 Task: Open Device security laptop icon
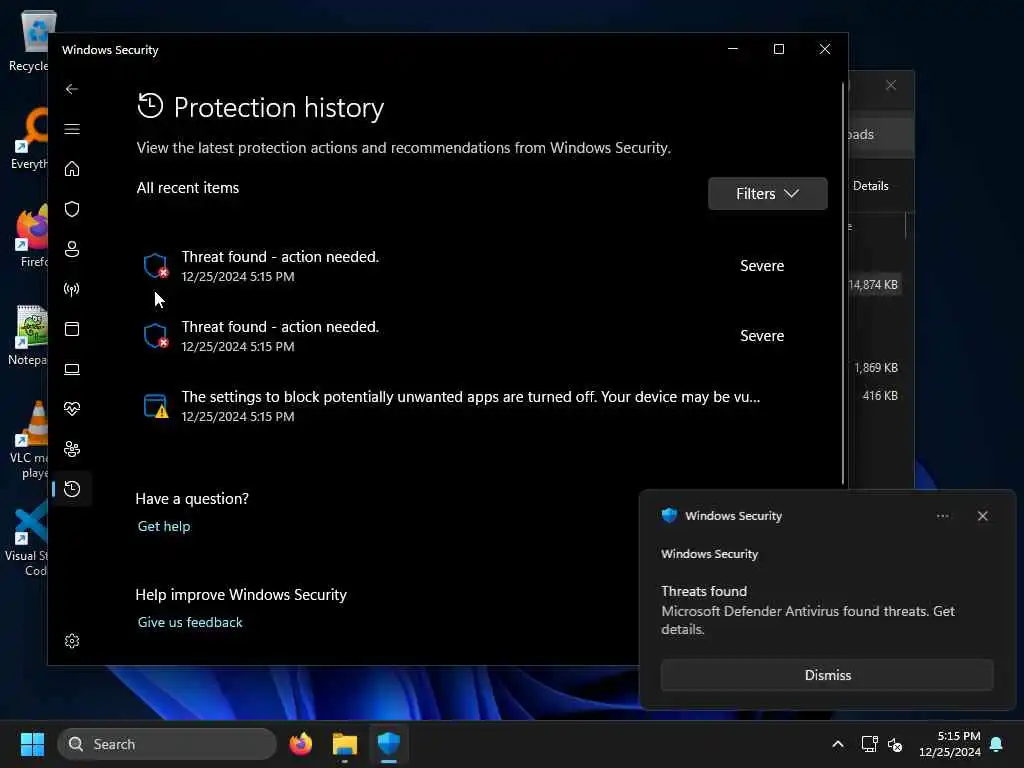pos(72,369)
